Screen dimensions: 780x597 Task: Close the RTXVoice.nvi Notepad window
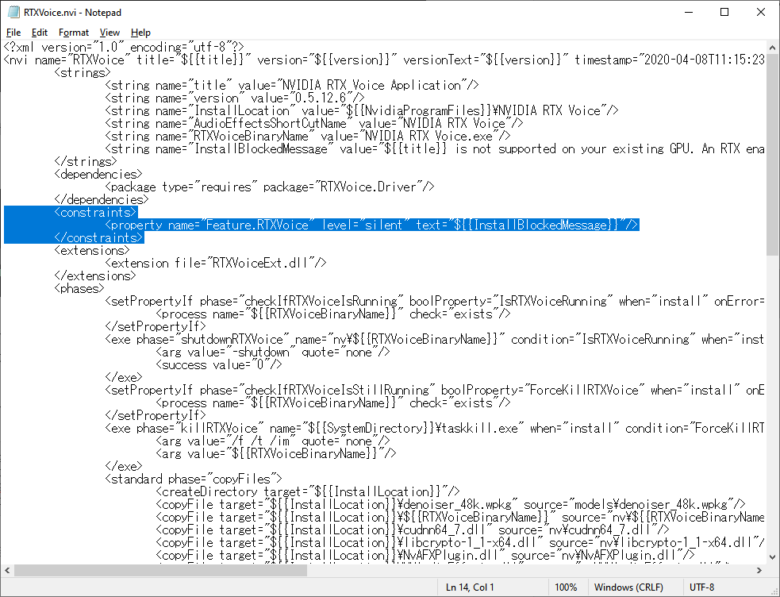[x=761, y=12]
